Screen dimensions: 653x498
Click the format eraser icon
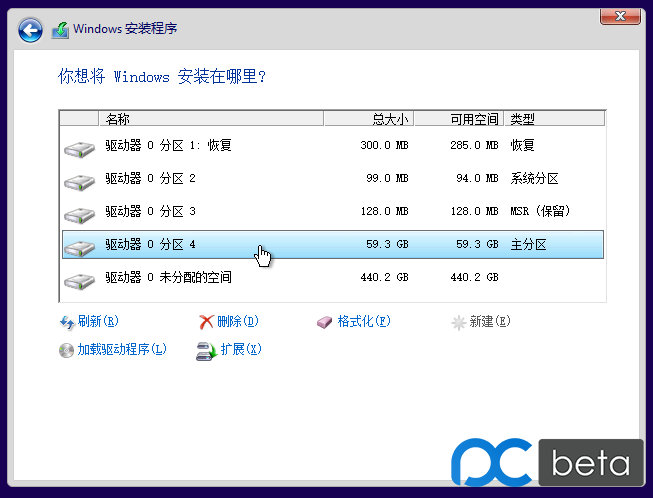[325, 322]
